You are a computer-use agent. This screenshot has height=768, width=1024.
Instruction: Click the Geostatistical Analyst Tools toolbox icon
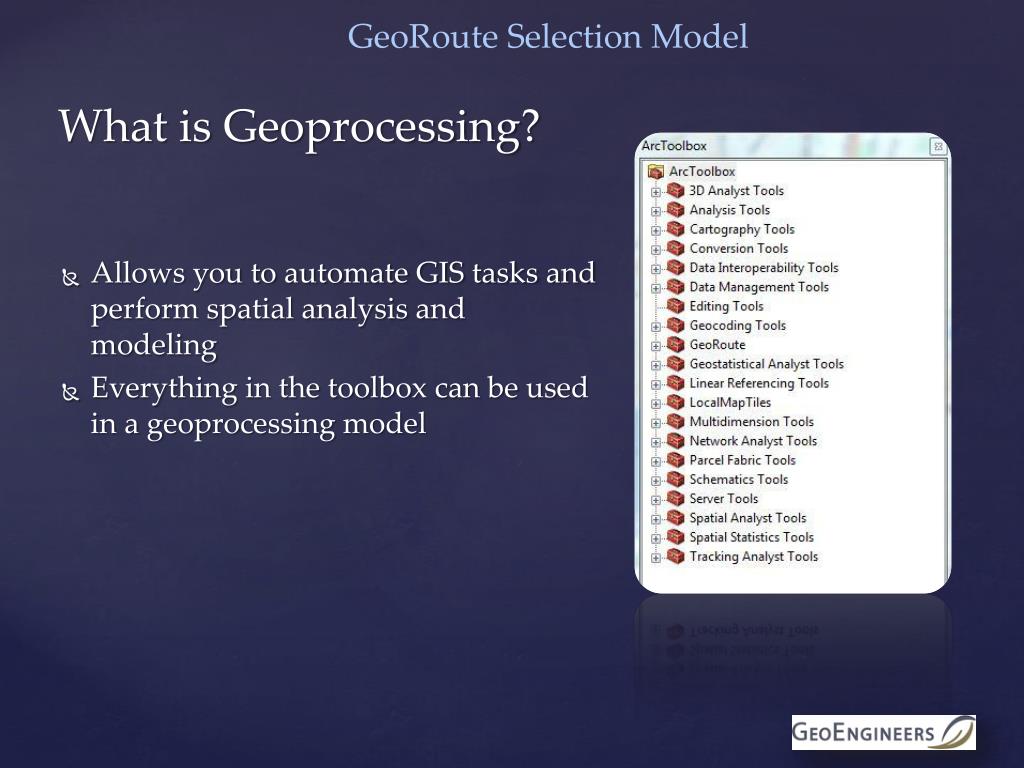[x=675, y=364]
